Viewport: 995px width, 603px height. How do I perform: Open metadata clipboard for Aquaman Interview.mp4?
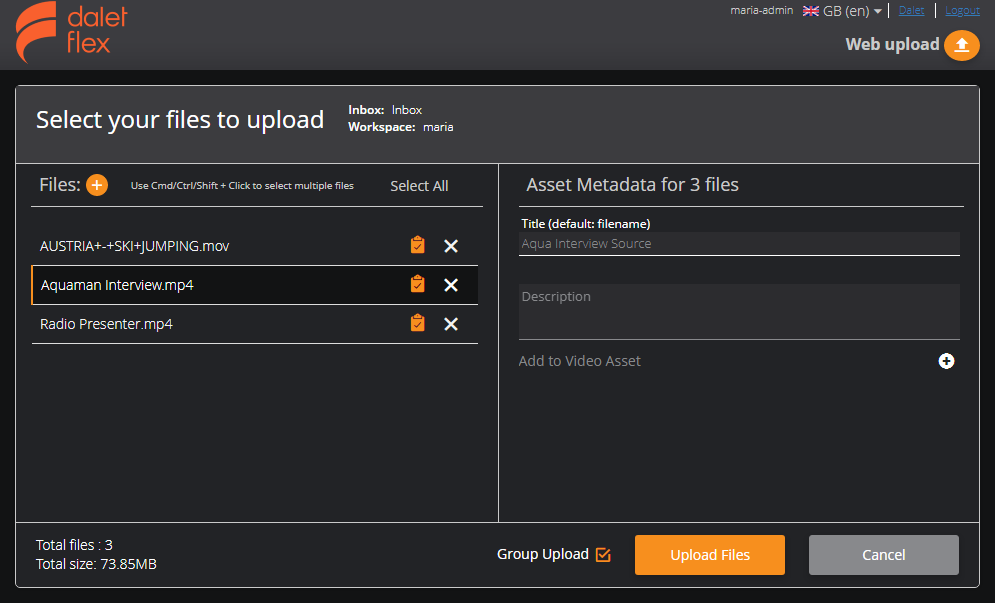pos(417,284)
